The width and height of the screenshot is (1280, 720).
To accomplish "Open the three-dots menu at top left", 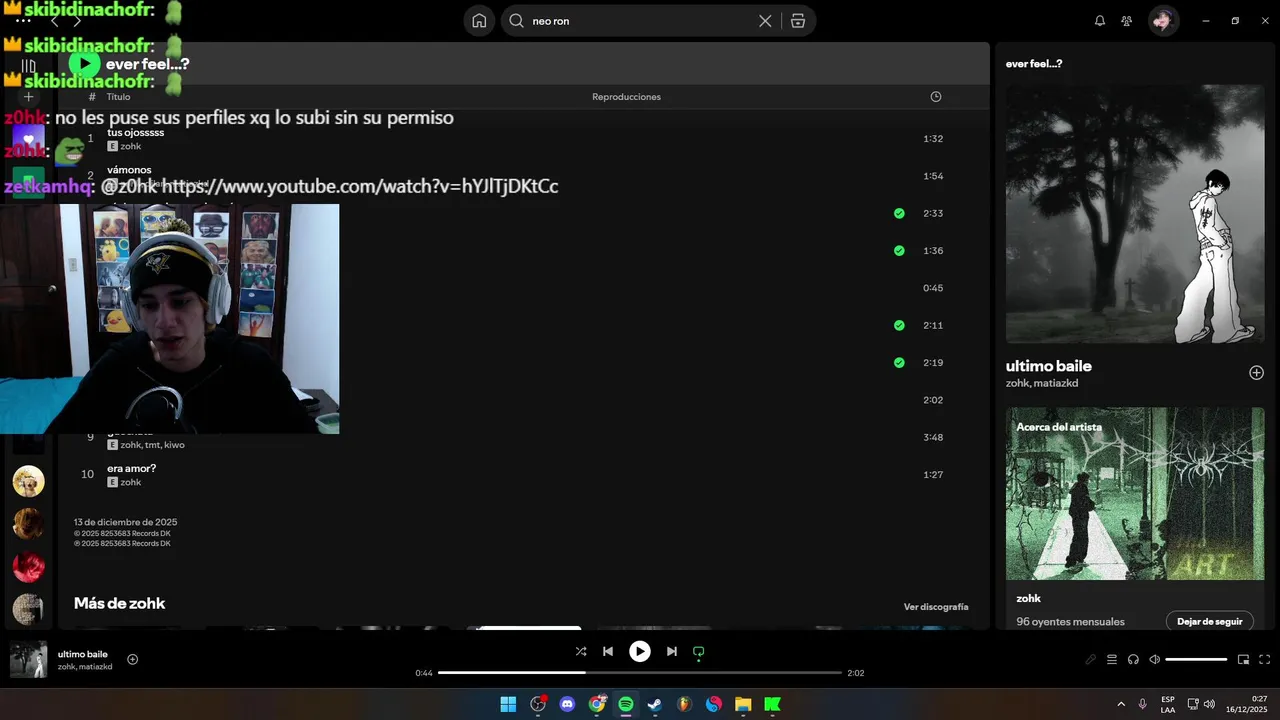I will coord(23,21).
